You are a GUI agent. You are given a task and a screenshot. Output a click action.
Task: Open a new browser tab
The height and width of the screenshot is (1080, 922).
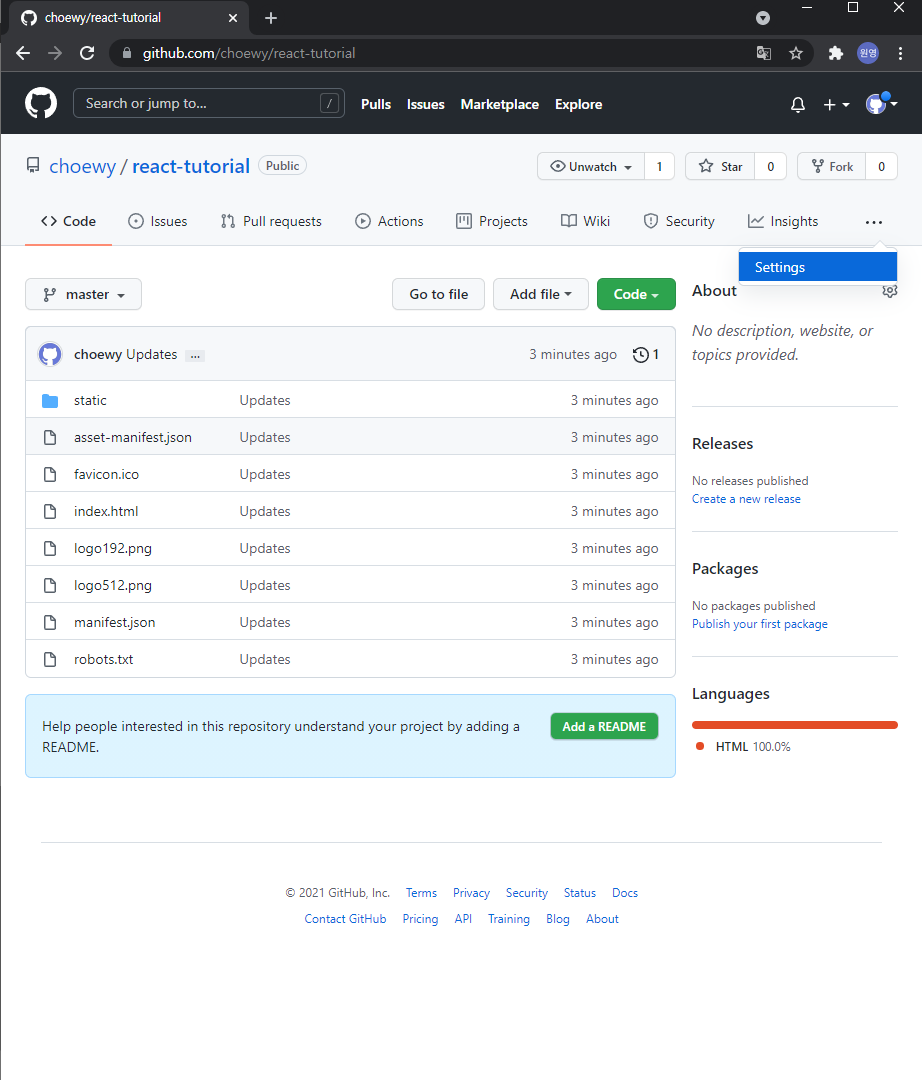click(271, 18)
